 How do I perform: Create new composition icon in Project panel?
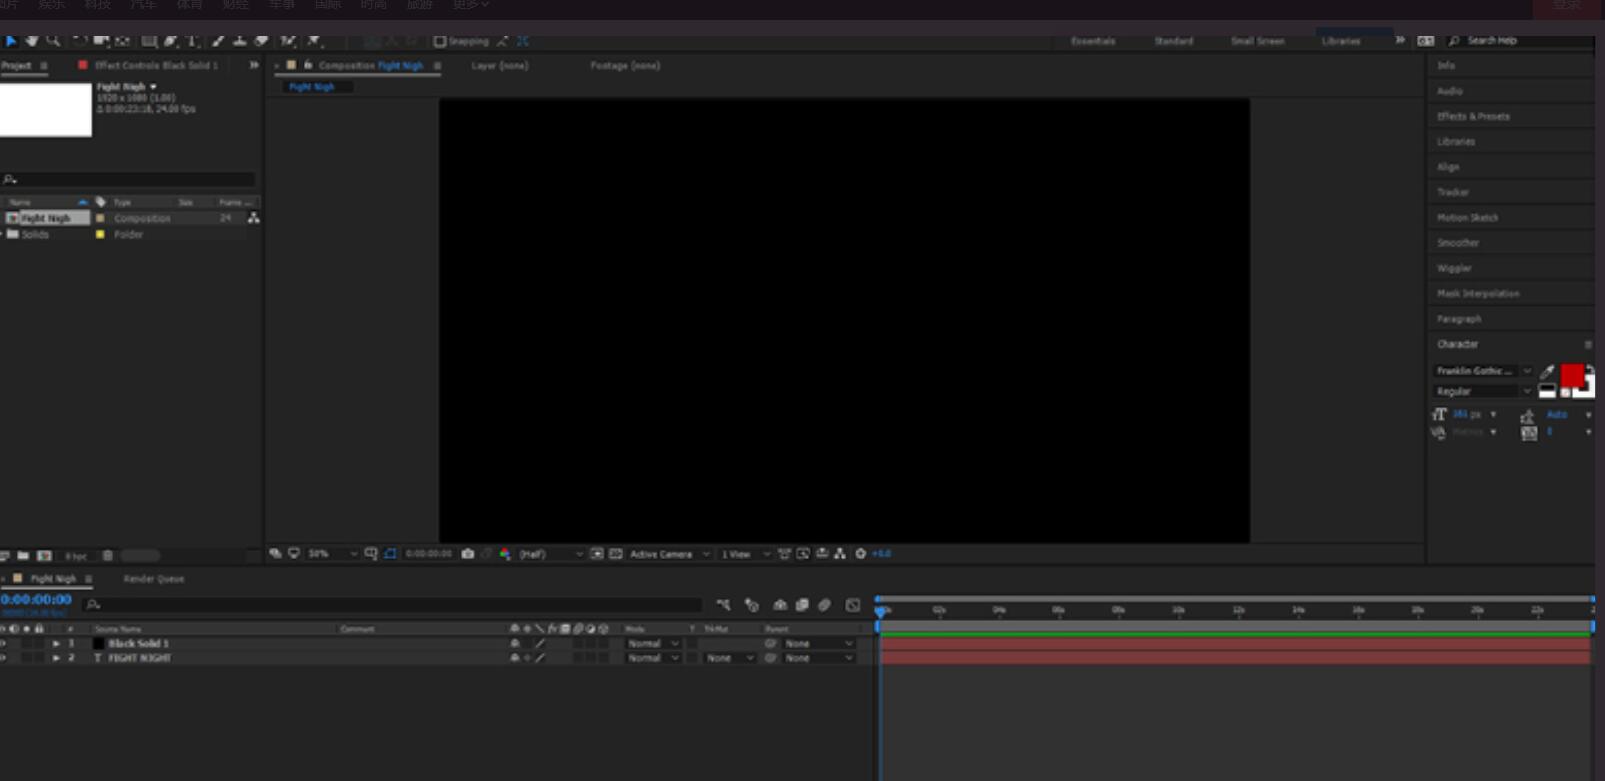[x=44, y=556]
